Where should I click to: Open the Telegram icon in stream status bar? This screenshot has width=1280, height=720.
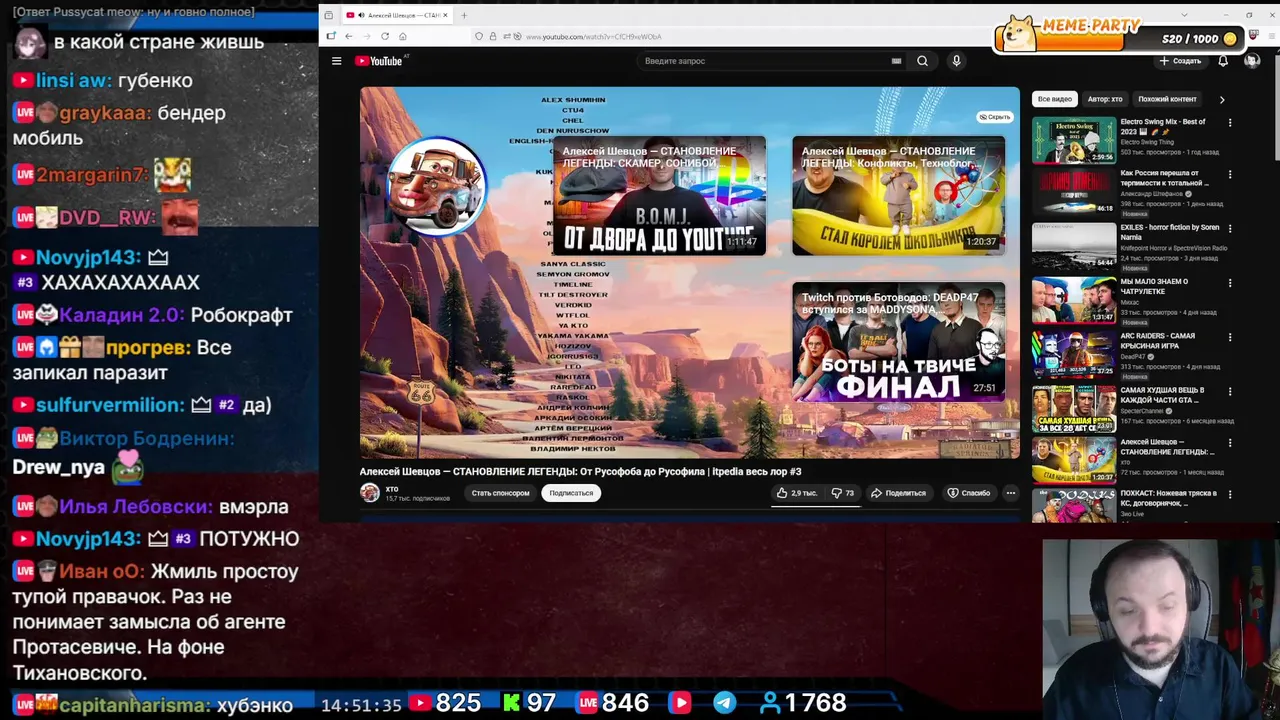[724, 703]
